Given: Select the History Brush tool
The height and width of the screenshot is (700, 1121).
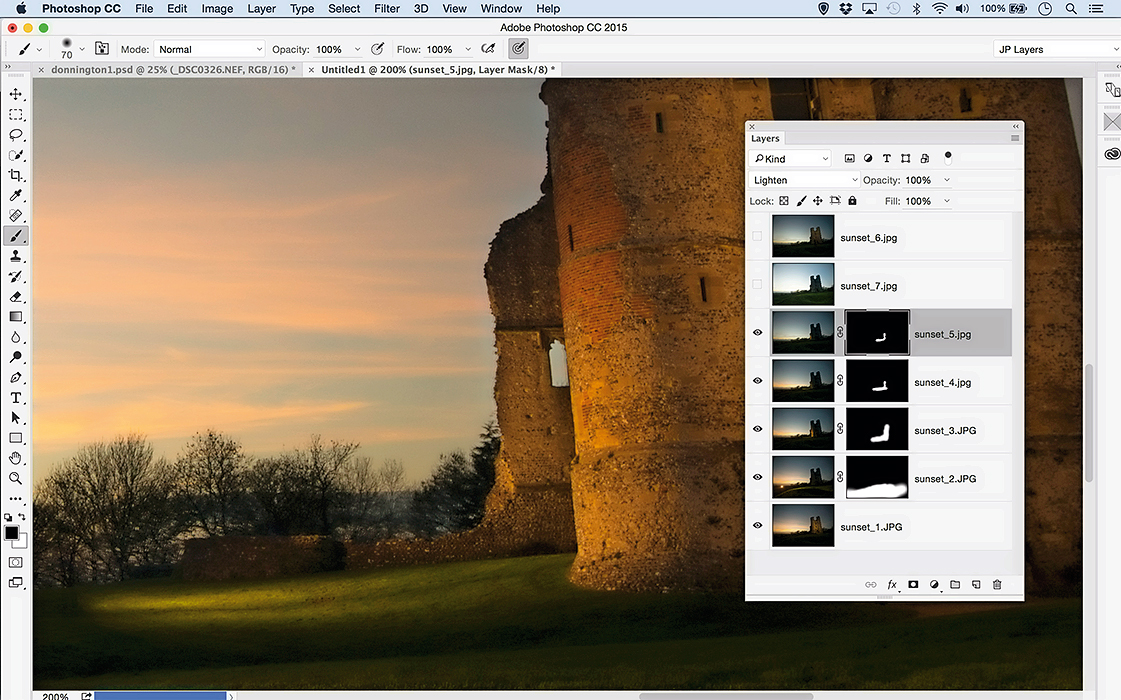Looking at the screenshot, I should tap(16, 276).
